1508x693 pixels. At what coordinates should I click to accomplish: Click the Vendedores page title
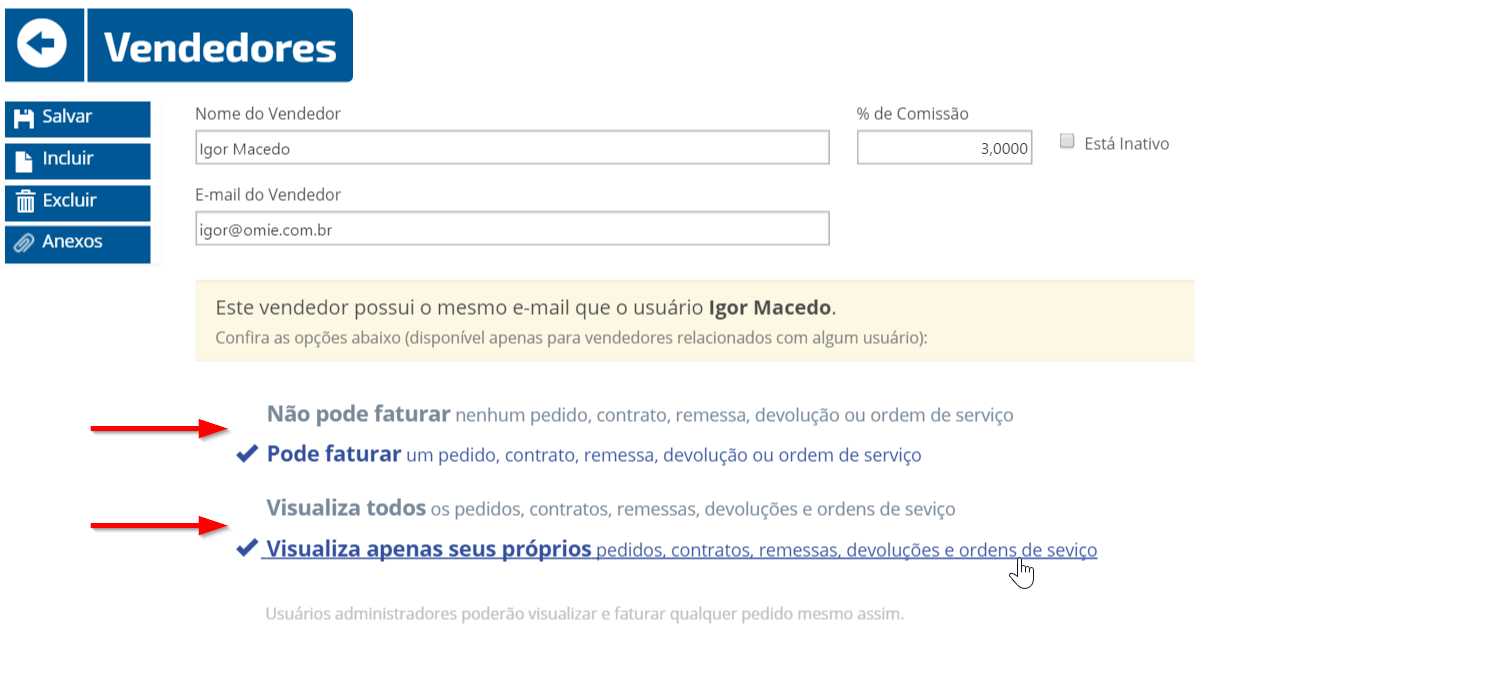pyautogui.click(x=220, y=47)
